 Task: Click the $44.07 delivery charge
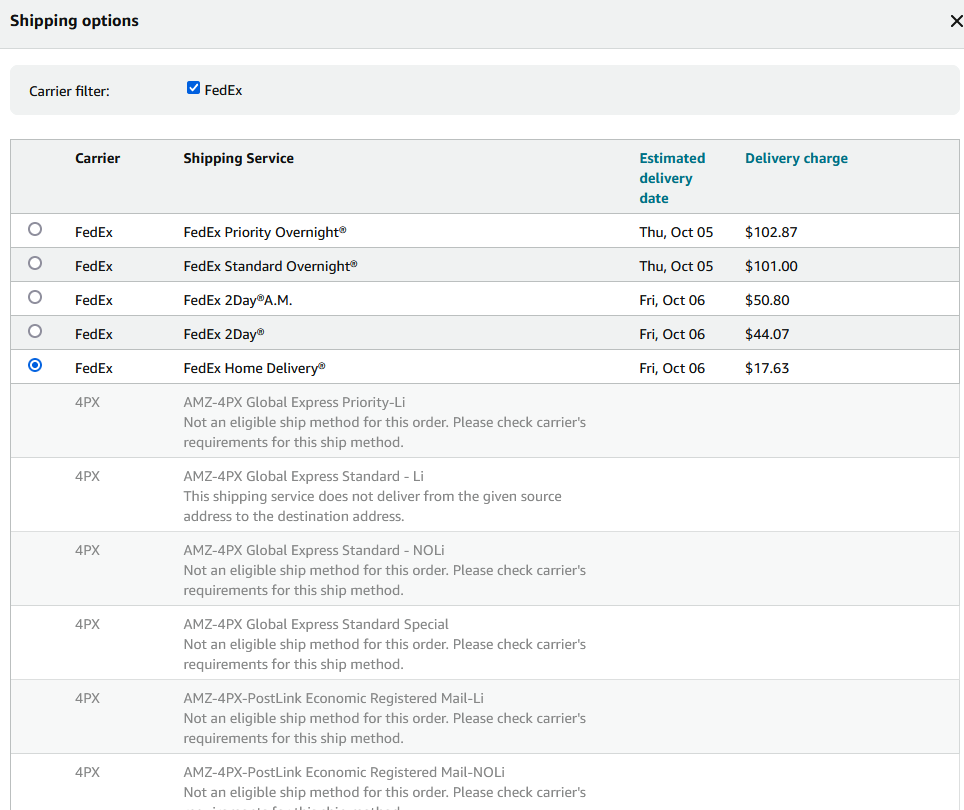tap(767, 334)
